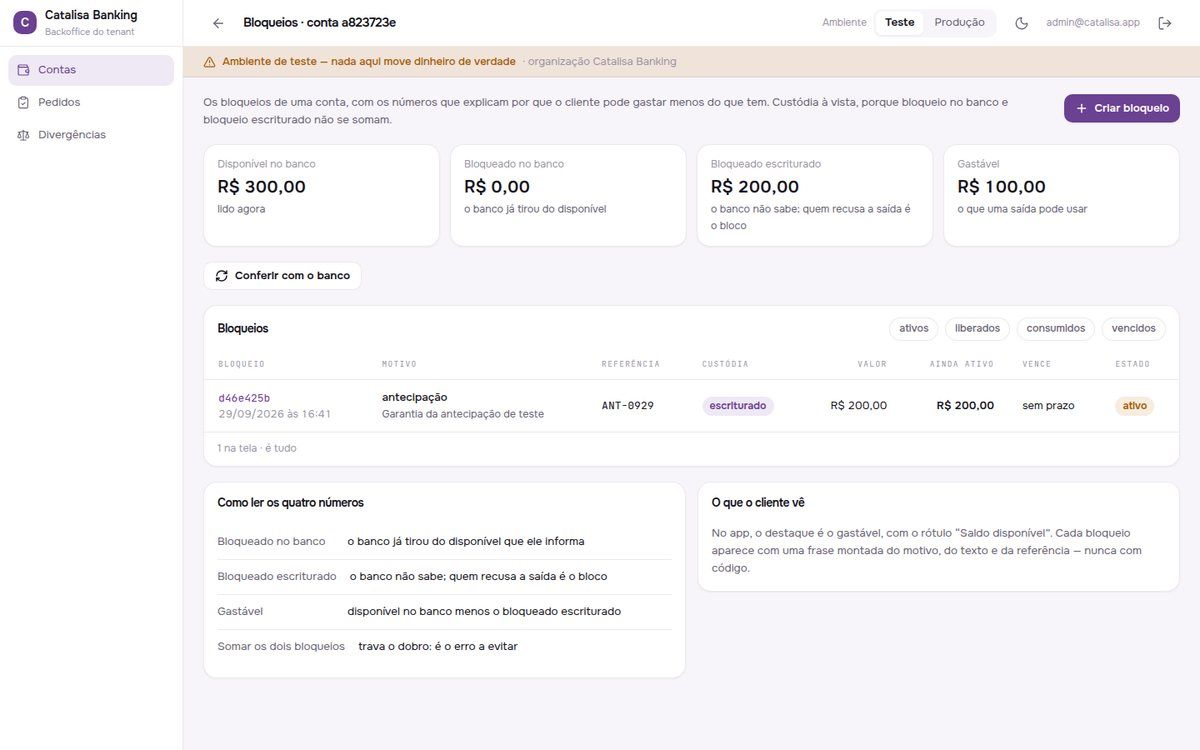Toggle dark mode with moon icon

pyautogui.click(x=1021, y=23)
